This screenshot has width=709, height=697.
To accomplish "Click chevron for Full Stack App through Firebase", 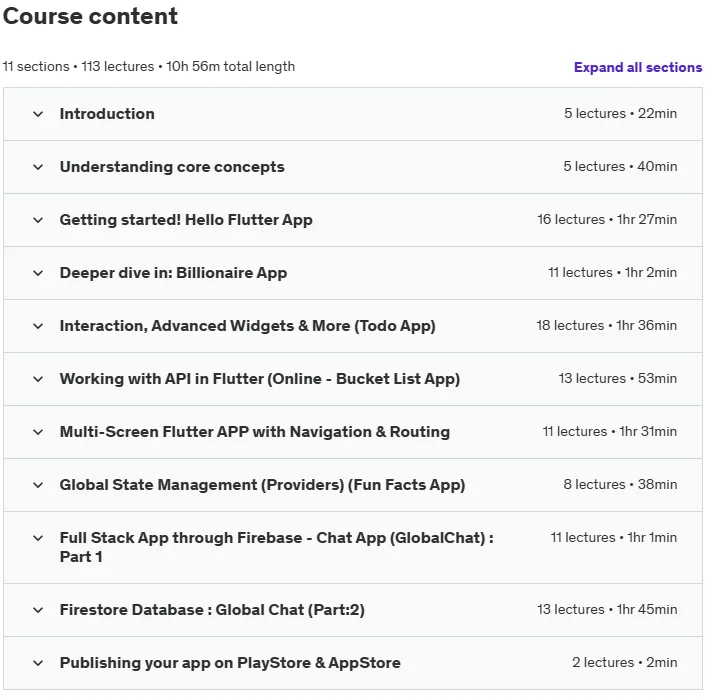I will [38, 538].
